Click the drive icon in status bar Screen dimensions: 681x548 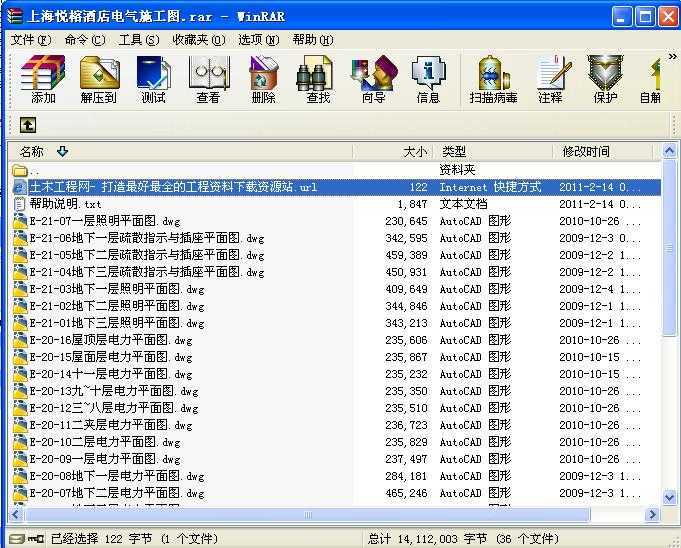tap(17, 539)
